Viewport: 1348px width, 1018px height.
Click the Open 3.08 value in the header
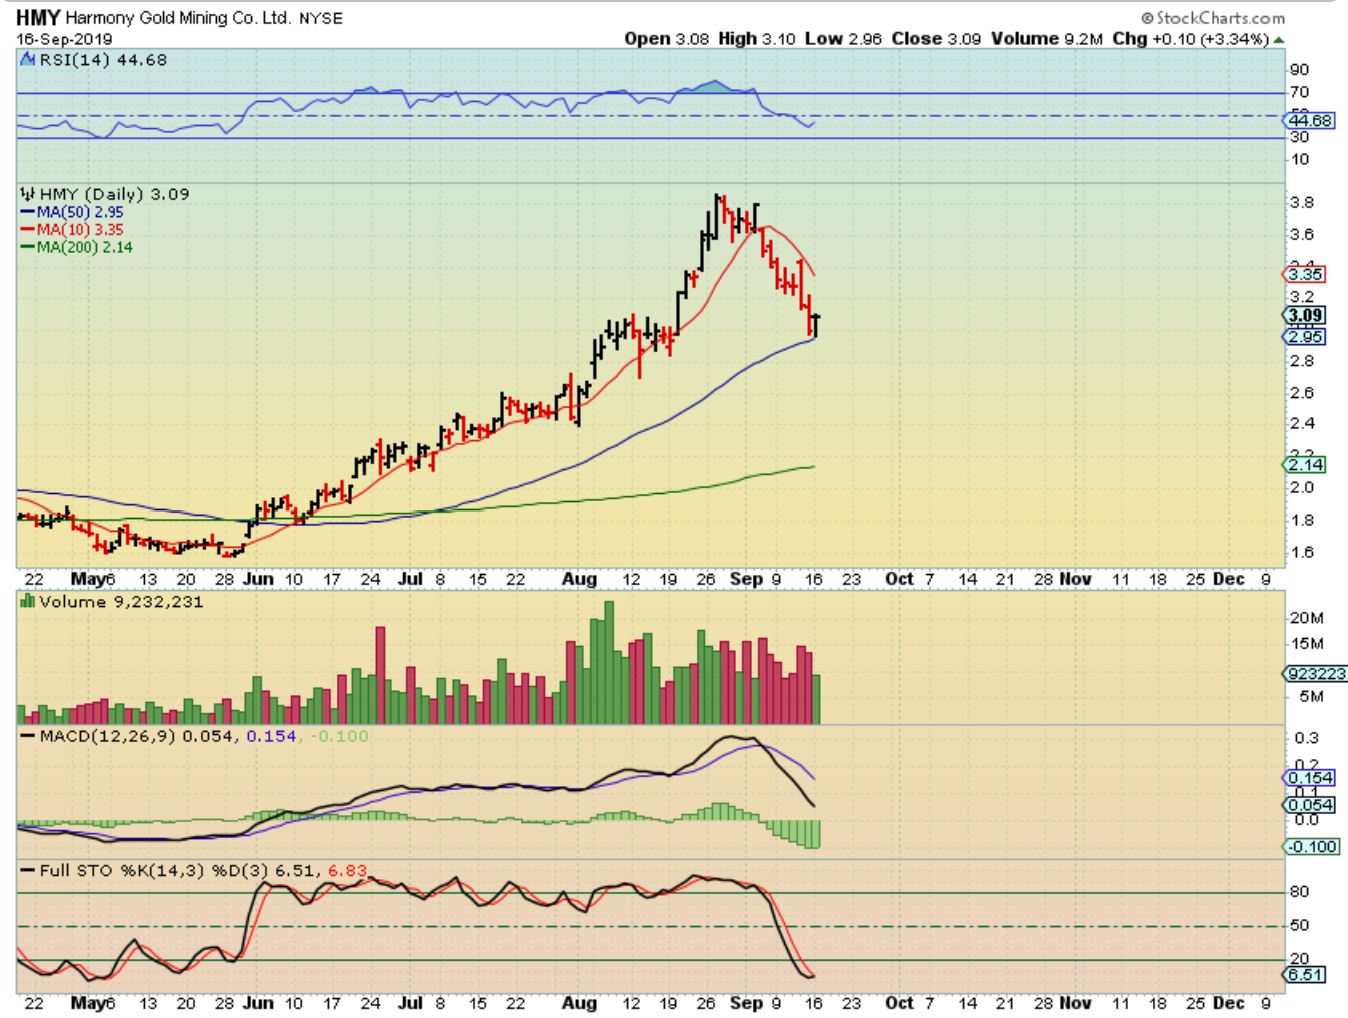[x=667, y=39]
